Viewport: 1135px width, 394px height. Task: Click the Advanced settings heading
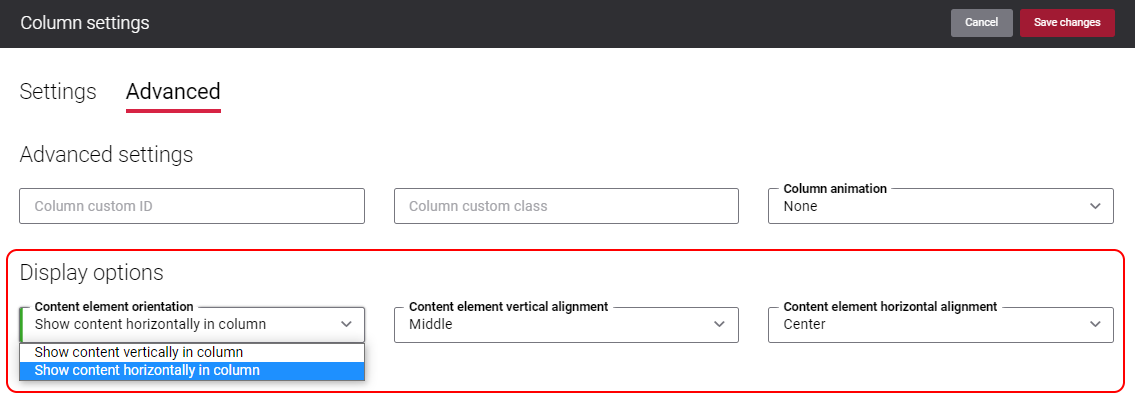click(106, 154)
